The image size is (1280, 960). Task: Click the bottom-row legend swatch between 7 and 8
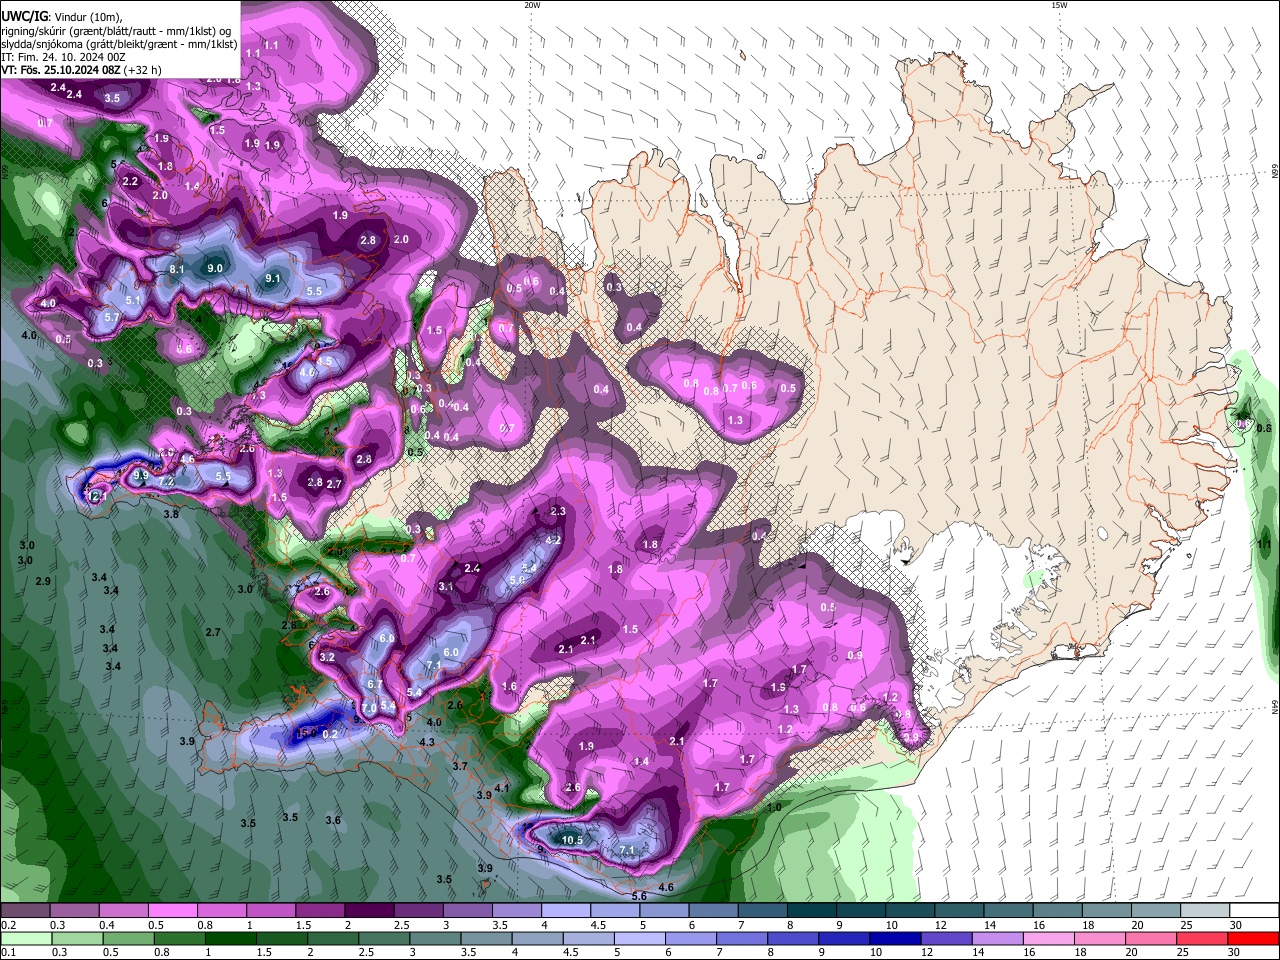(741, 938)
